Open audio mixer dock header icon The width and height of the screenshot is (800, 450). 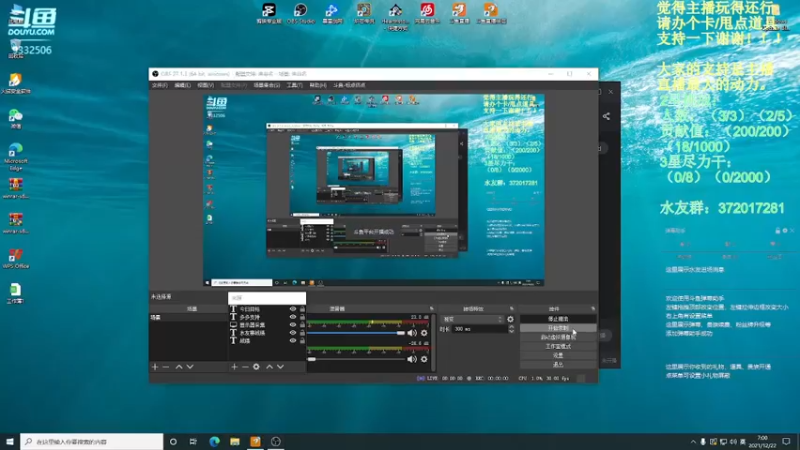coord(432,309)
